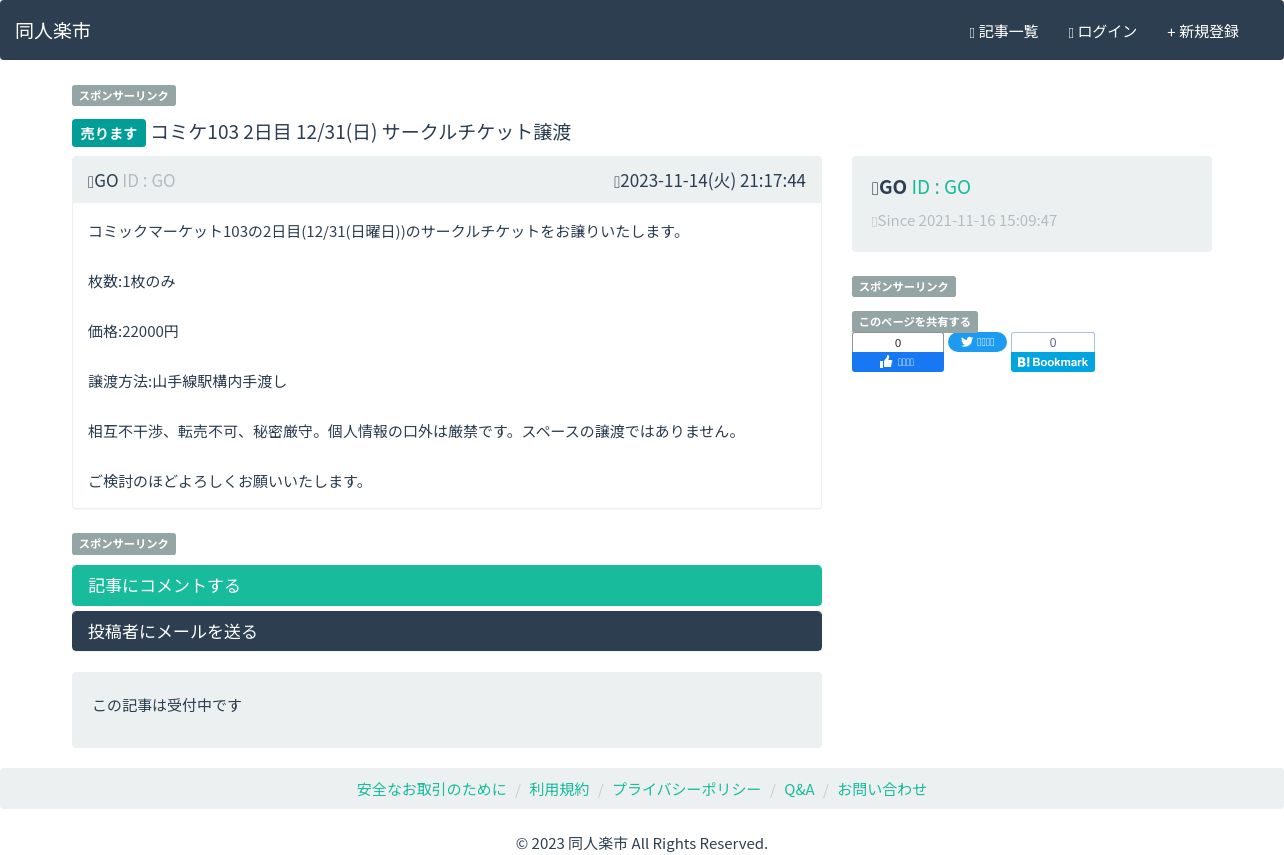The height and width of the screenshot is (855, 1284).
Task: Click the このページを共有する label
Action: click(915, 322)
